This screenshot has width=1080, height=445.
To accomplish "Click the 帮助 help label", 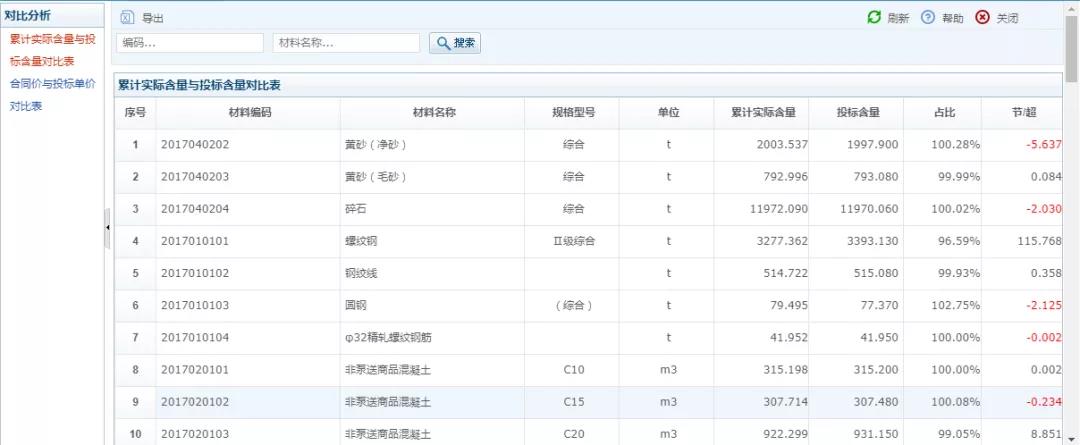I will 953,19.
